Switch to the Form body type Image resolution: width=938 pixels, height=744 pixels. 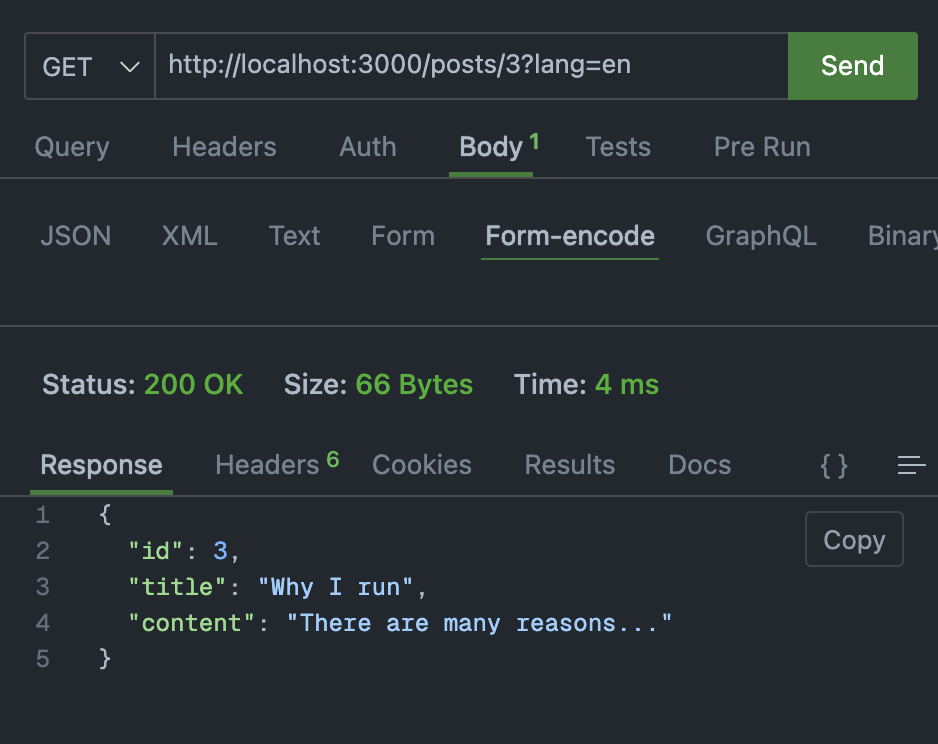[402, 236]
